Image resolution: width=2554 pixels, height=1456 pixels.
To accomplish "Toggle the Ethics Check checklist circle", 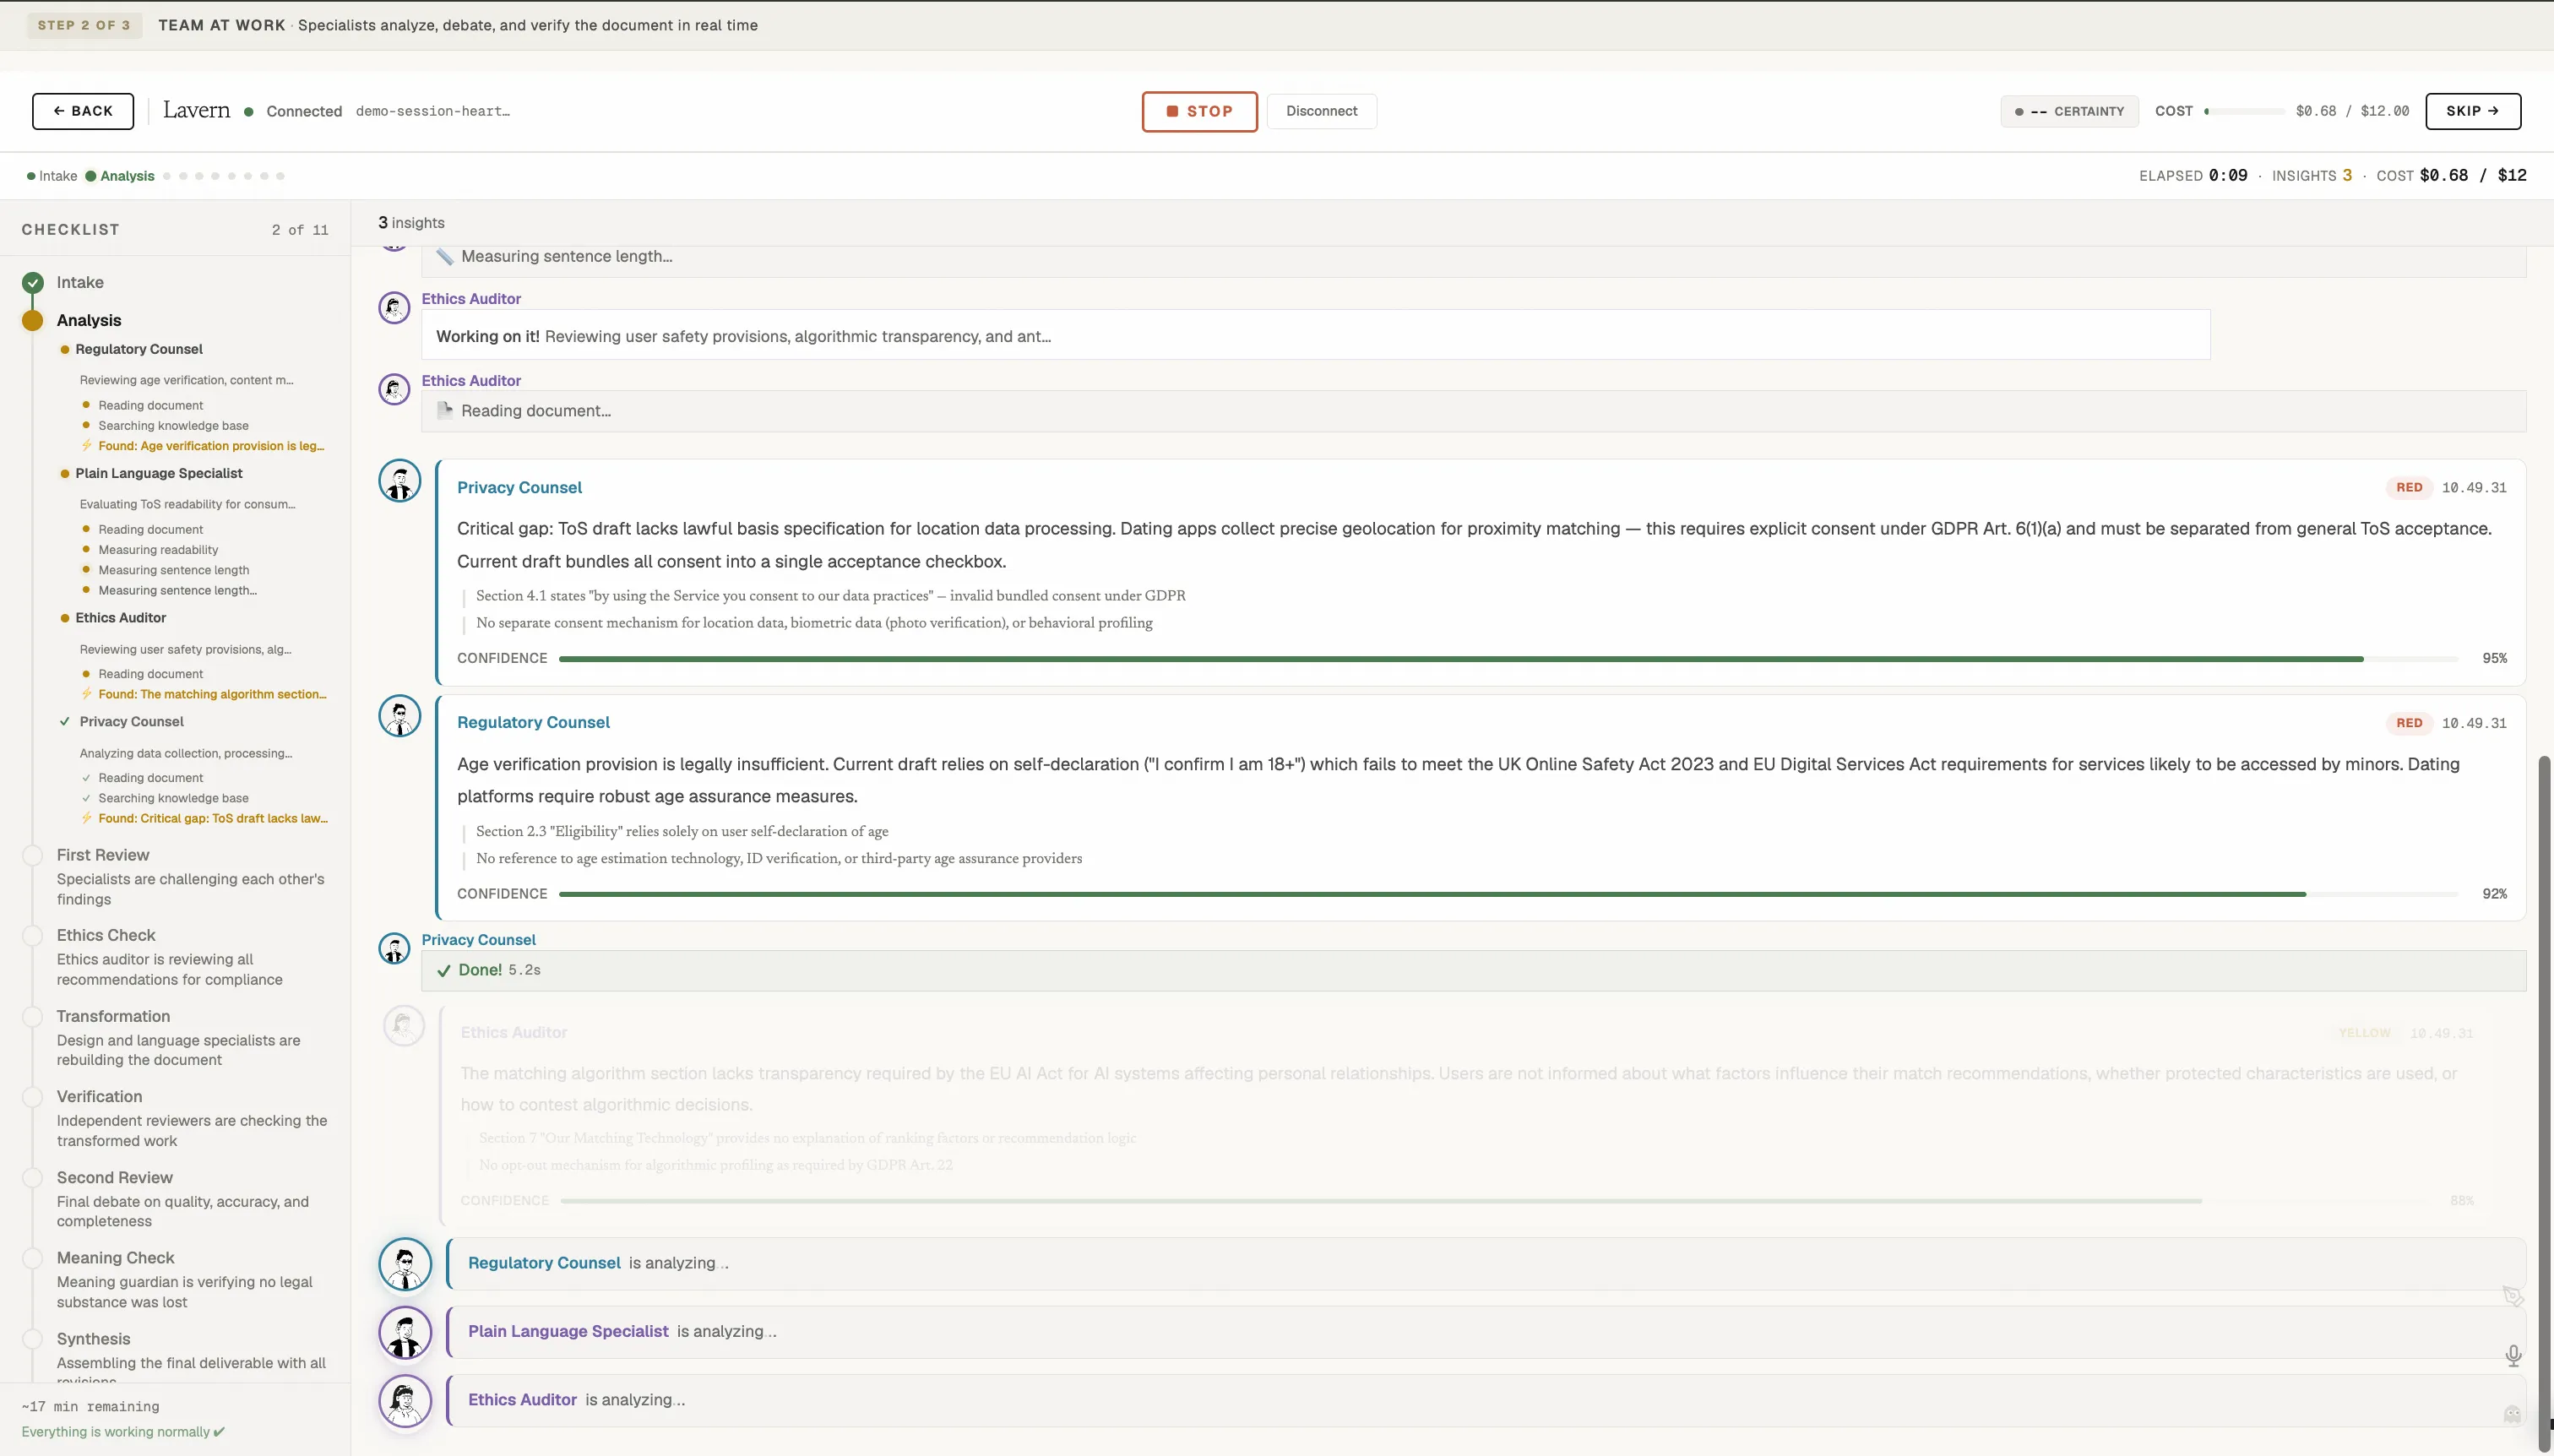I will 33,935.
